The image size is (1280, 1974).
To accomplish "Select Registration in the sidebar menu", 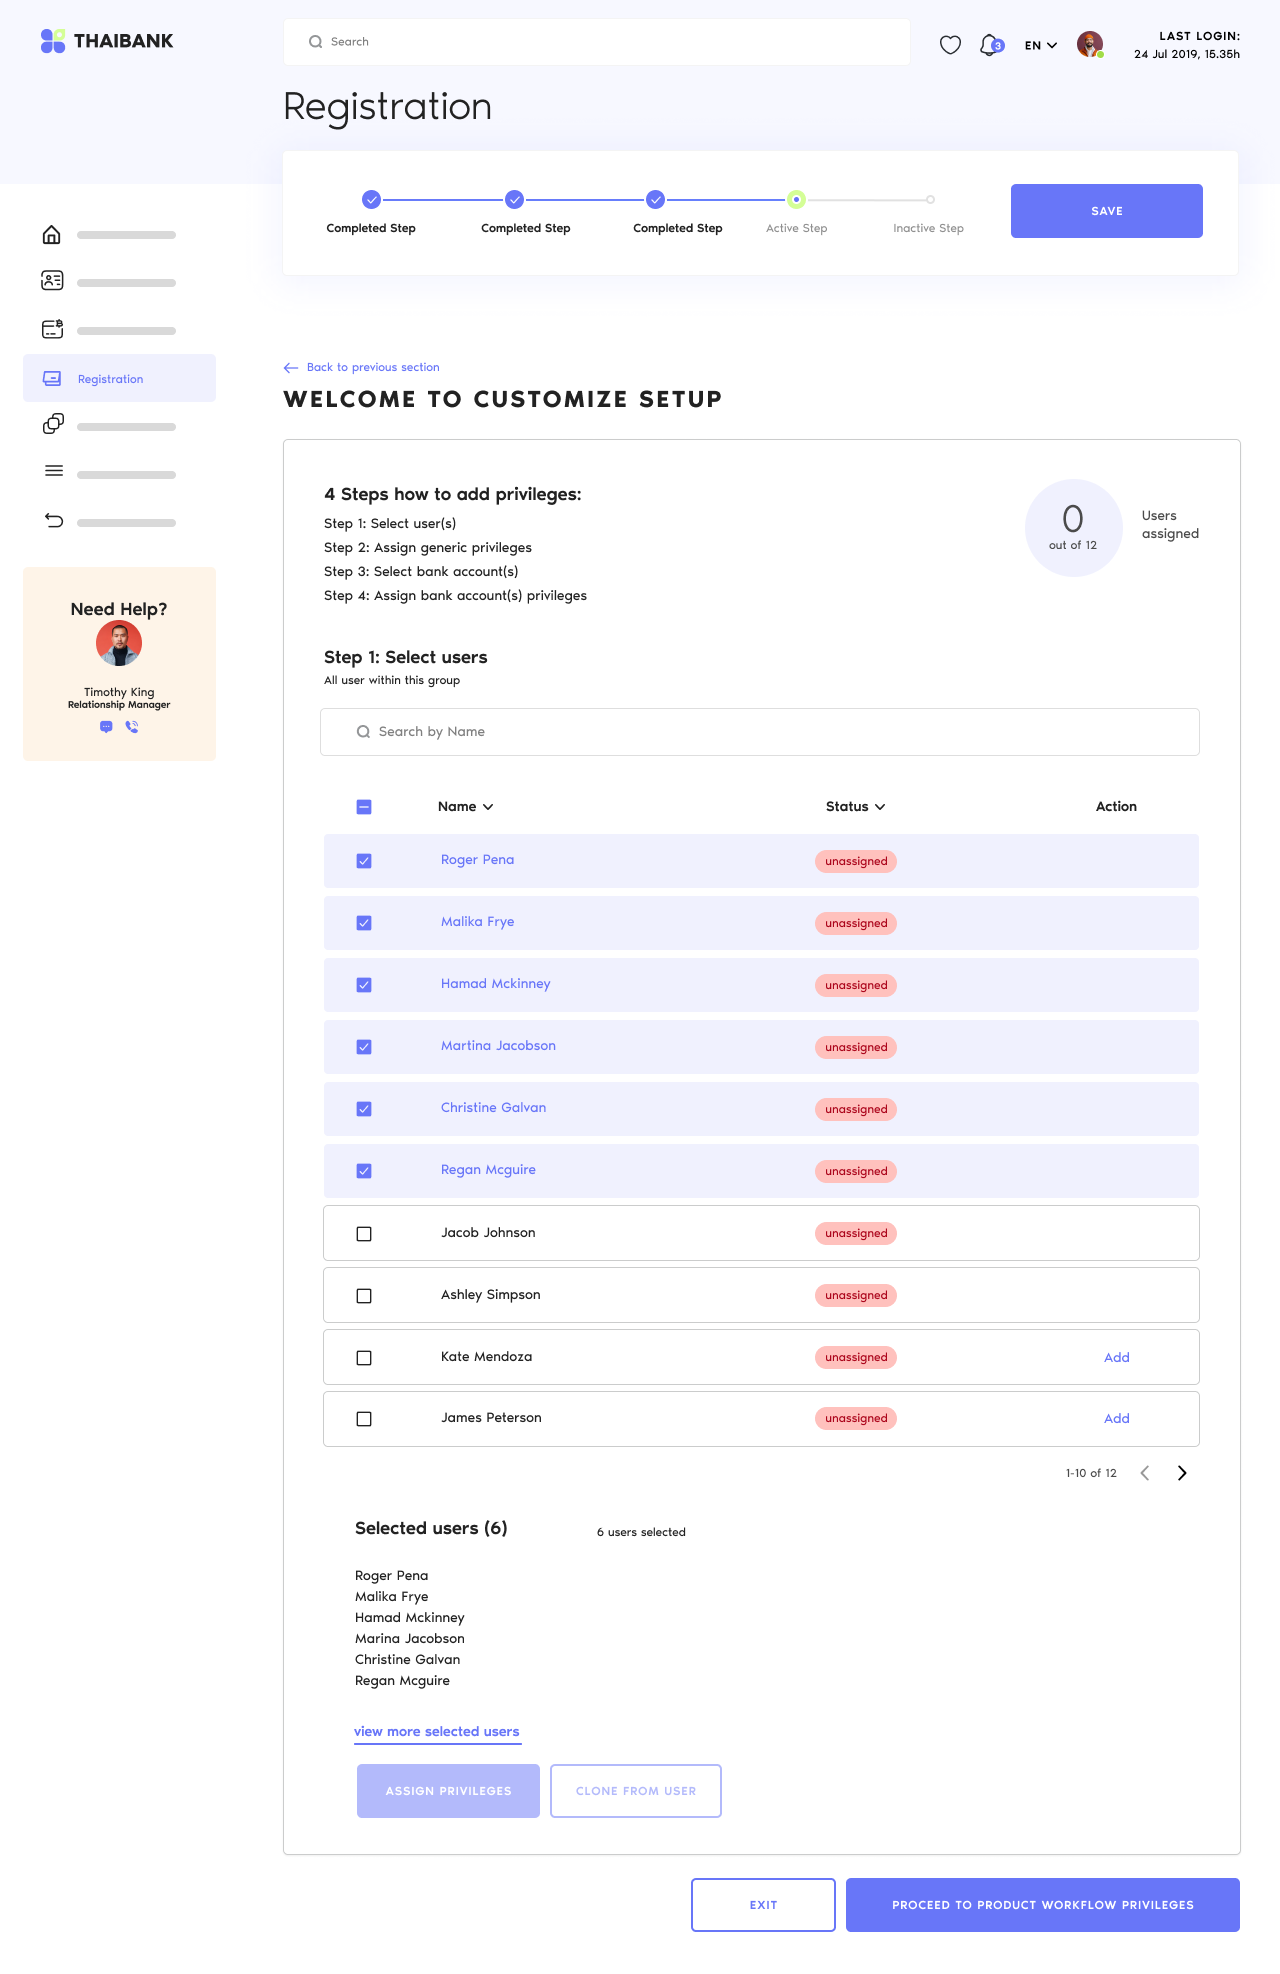I will (119, 378).
